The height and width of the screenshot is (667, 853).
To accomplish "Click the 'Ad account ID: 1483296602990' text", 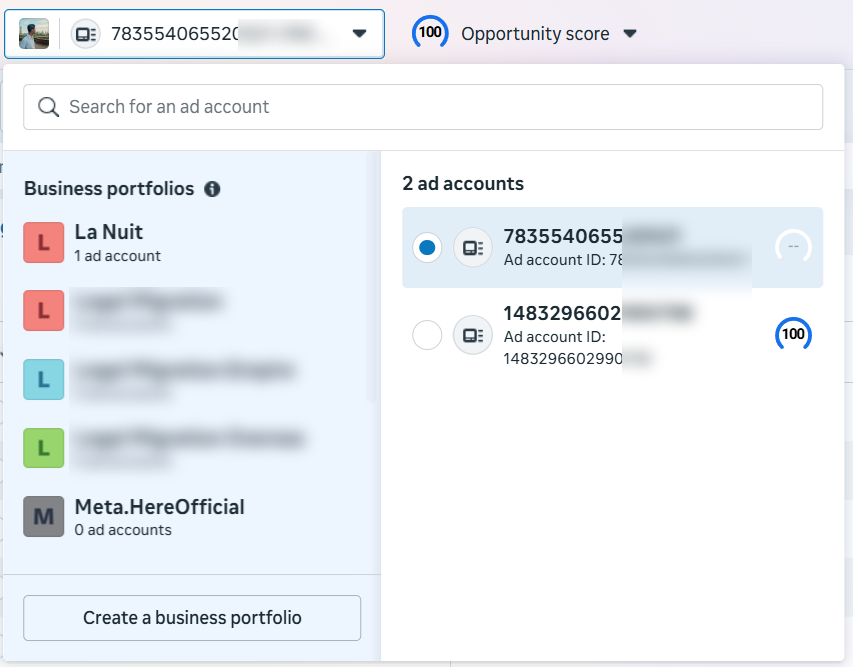I will point(563,348).
